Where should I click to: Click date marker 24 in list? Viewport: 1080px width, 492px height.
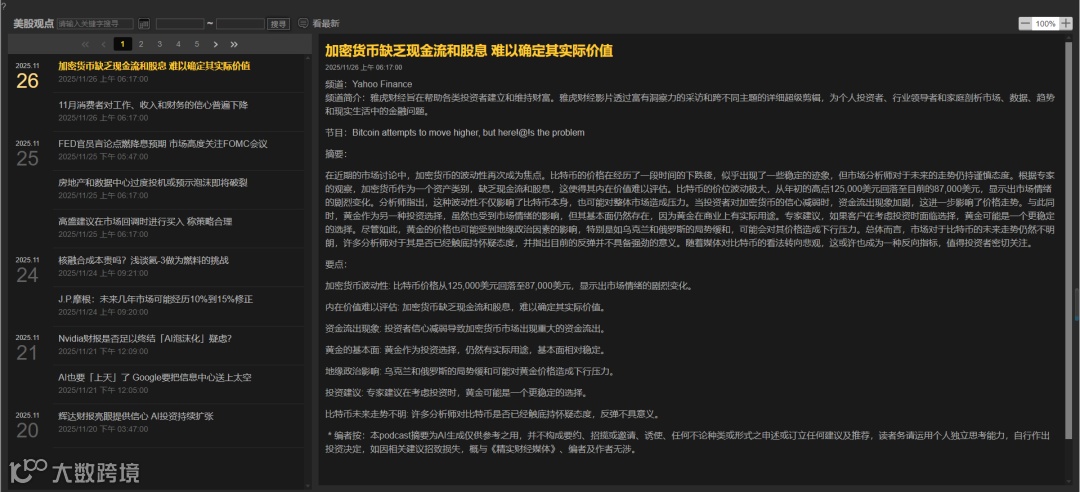coord(28,275)
